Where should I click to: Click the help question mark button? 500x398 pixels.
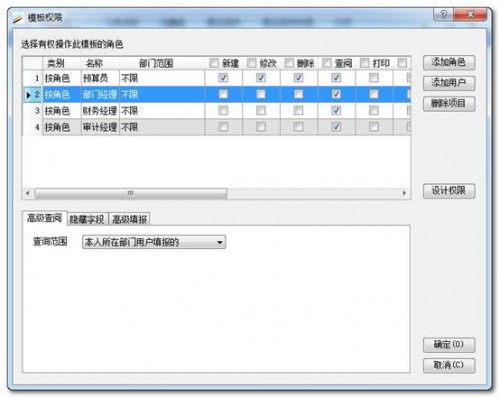tap(443, 14)
